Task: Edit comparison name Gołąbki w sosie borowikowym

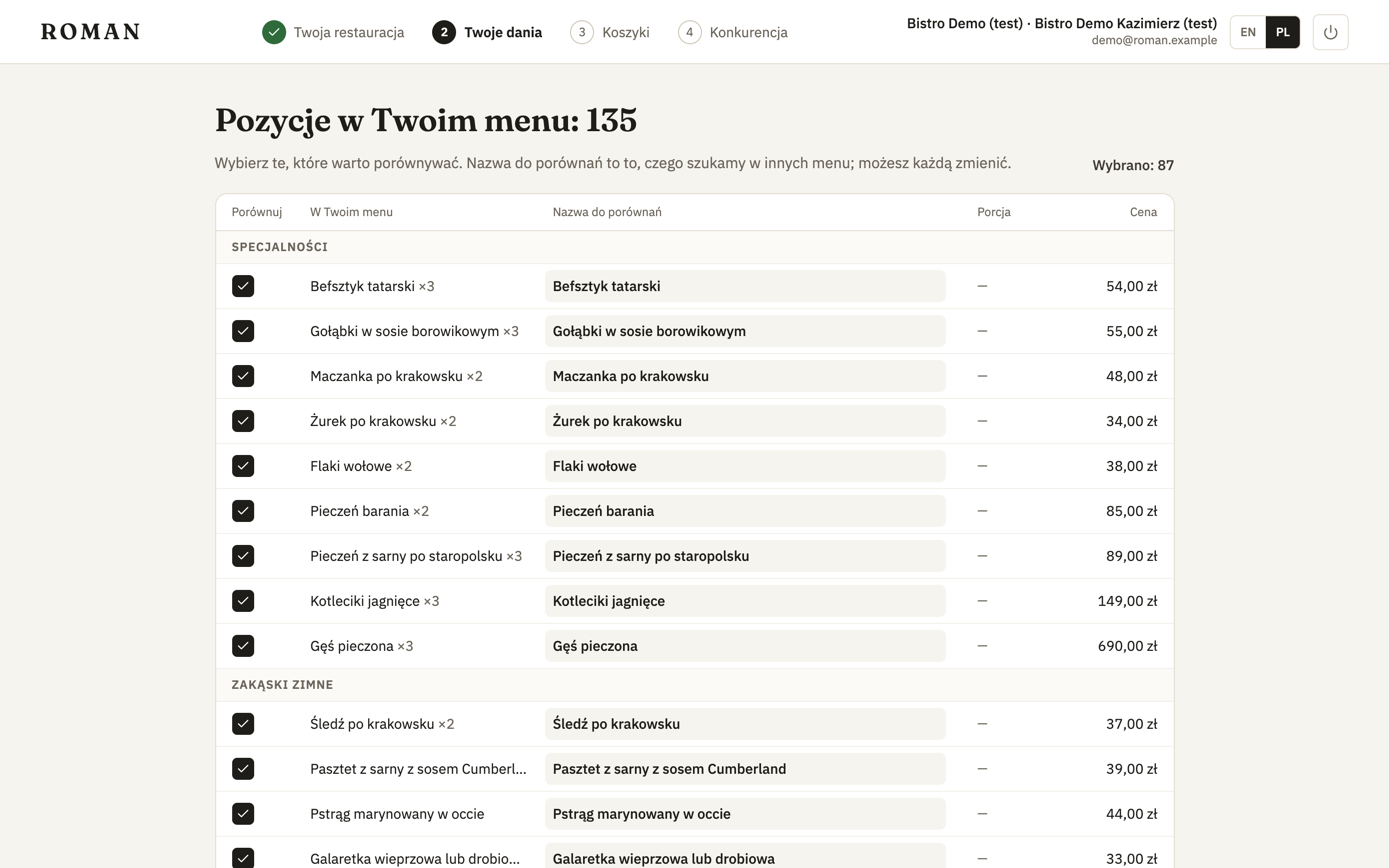Action: click(x=745, y=331)
